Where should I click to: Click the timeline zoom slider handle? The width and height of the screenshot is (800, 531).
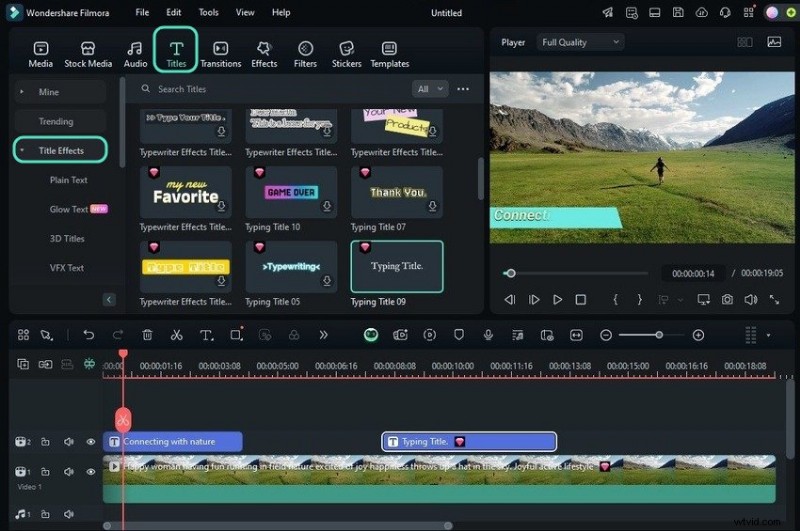coord(659,335)
